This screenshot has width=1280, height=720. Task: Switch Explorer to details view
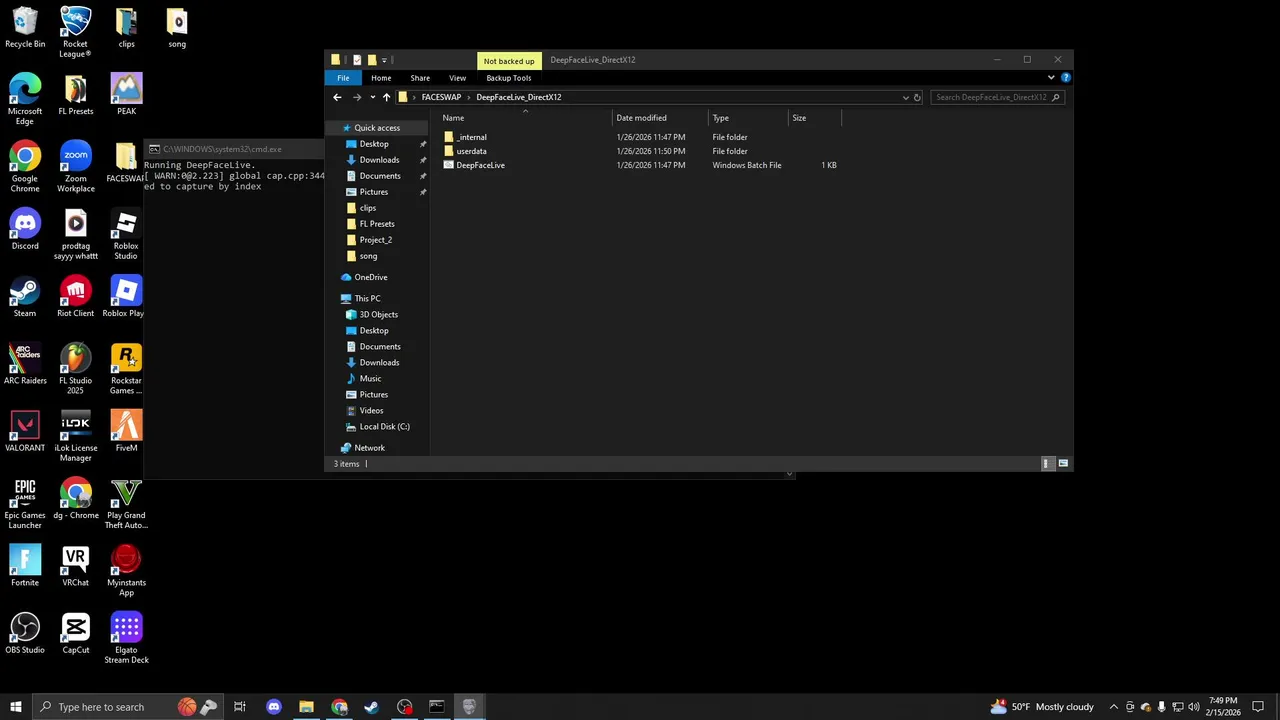(1046, 463)
